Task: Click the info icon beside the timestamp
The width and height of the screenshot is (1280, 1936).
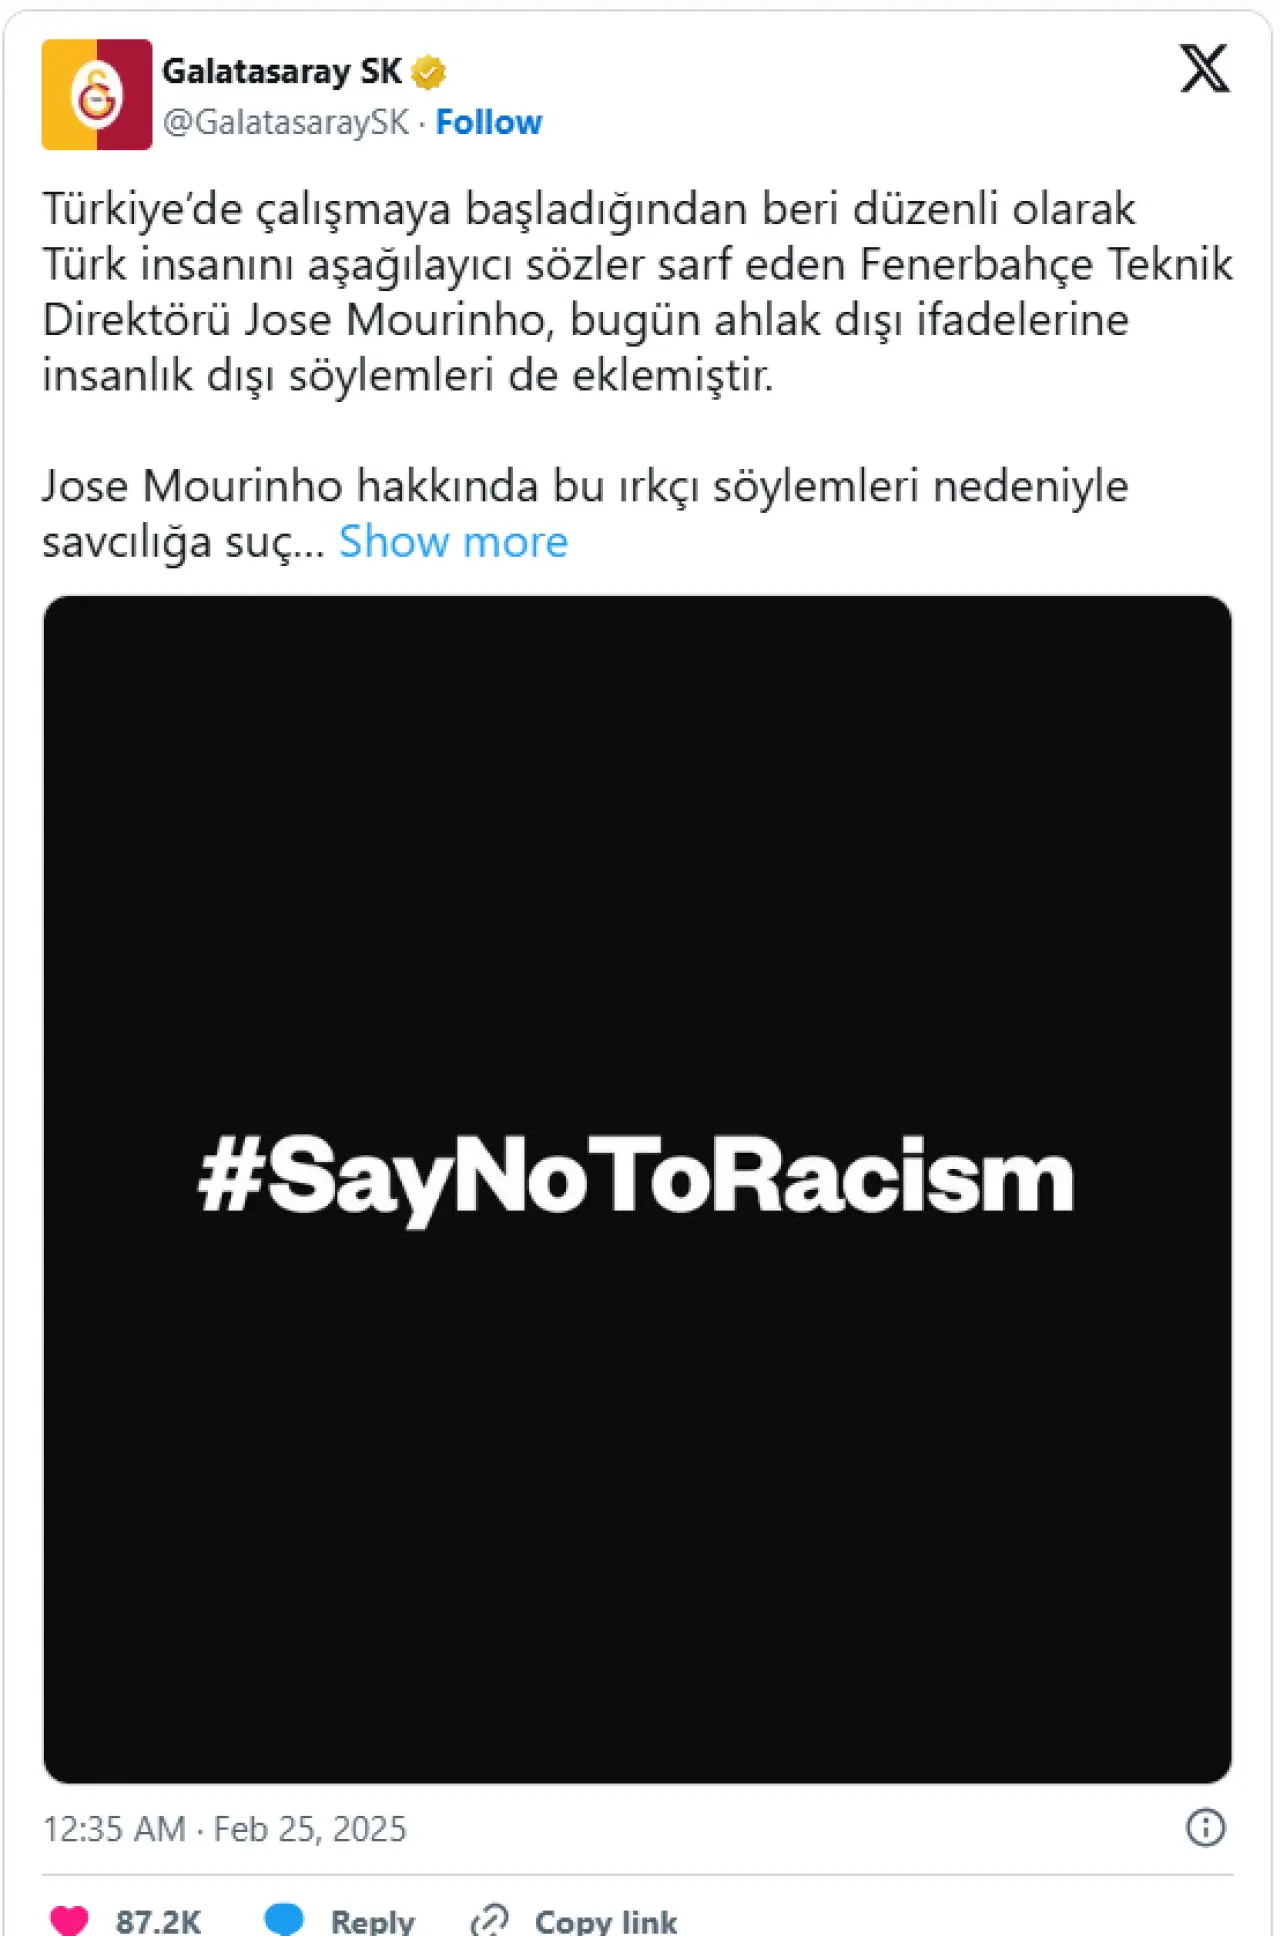Action: click(1205, 1827)
